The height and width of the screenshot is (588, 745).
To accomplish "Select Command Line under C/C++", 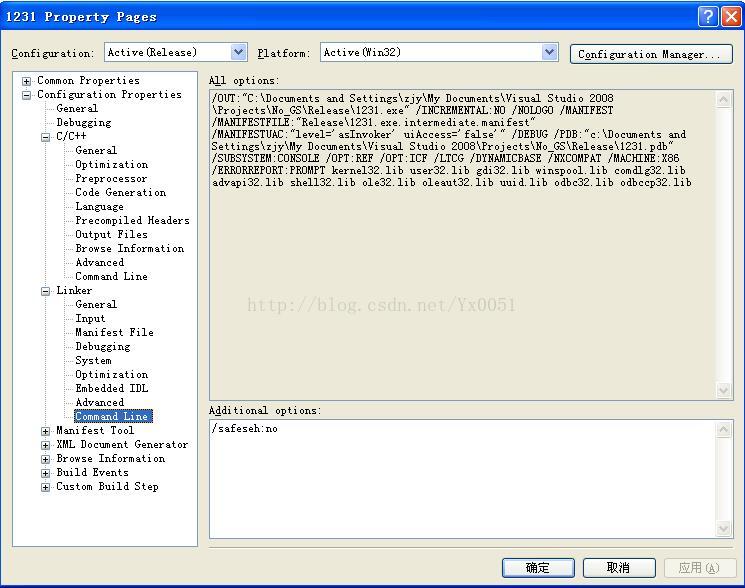I will pos(111,276).
